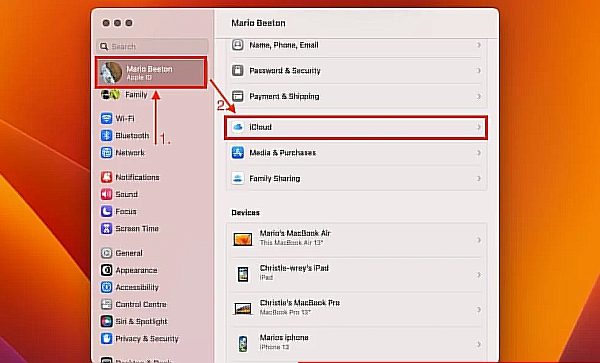Open Family label in sidebar

(136, 94)
